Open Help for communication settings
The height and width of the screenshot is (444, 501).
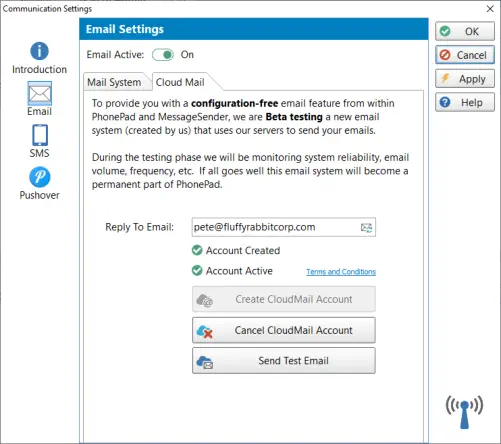[465, 102]
